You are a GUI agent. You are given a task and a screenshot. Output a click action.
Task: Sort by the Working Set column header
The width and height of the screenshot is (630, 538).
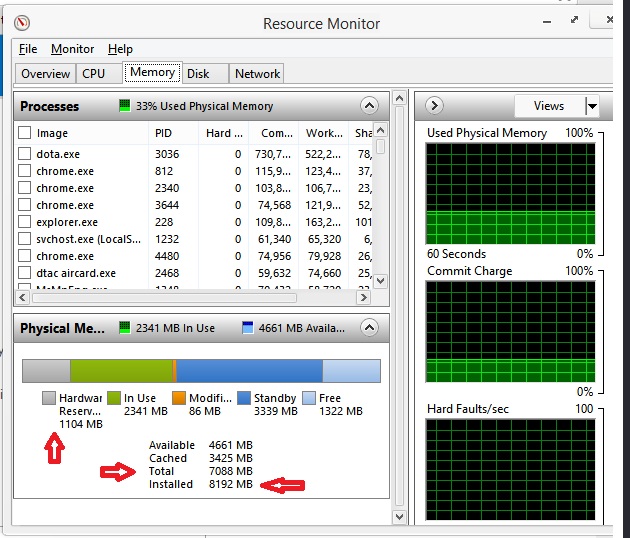point(324,133)
